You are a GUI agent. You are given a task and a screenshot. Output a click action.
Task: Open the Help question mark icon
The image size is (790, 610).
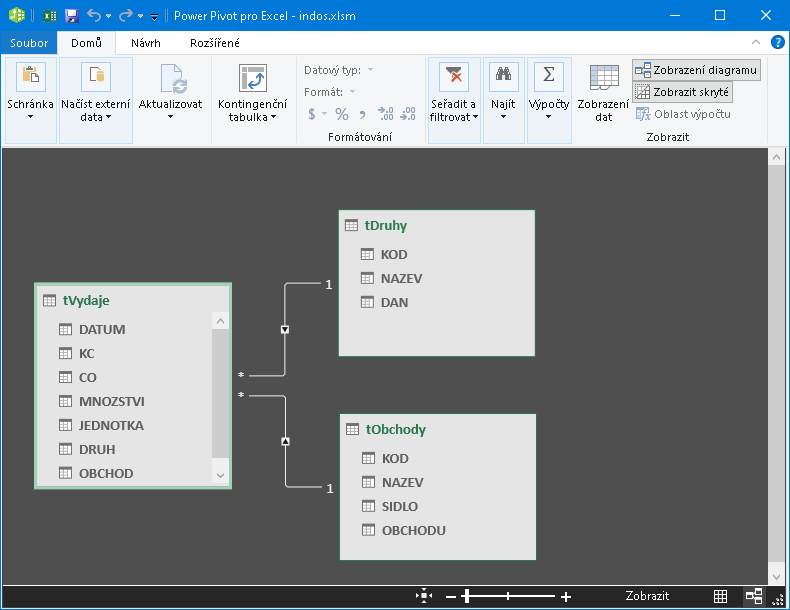(777, 43)
